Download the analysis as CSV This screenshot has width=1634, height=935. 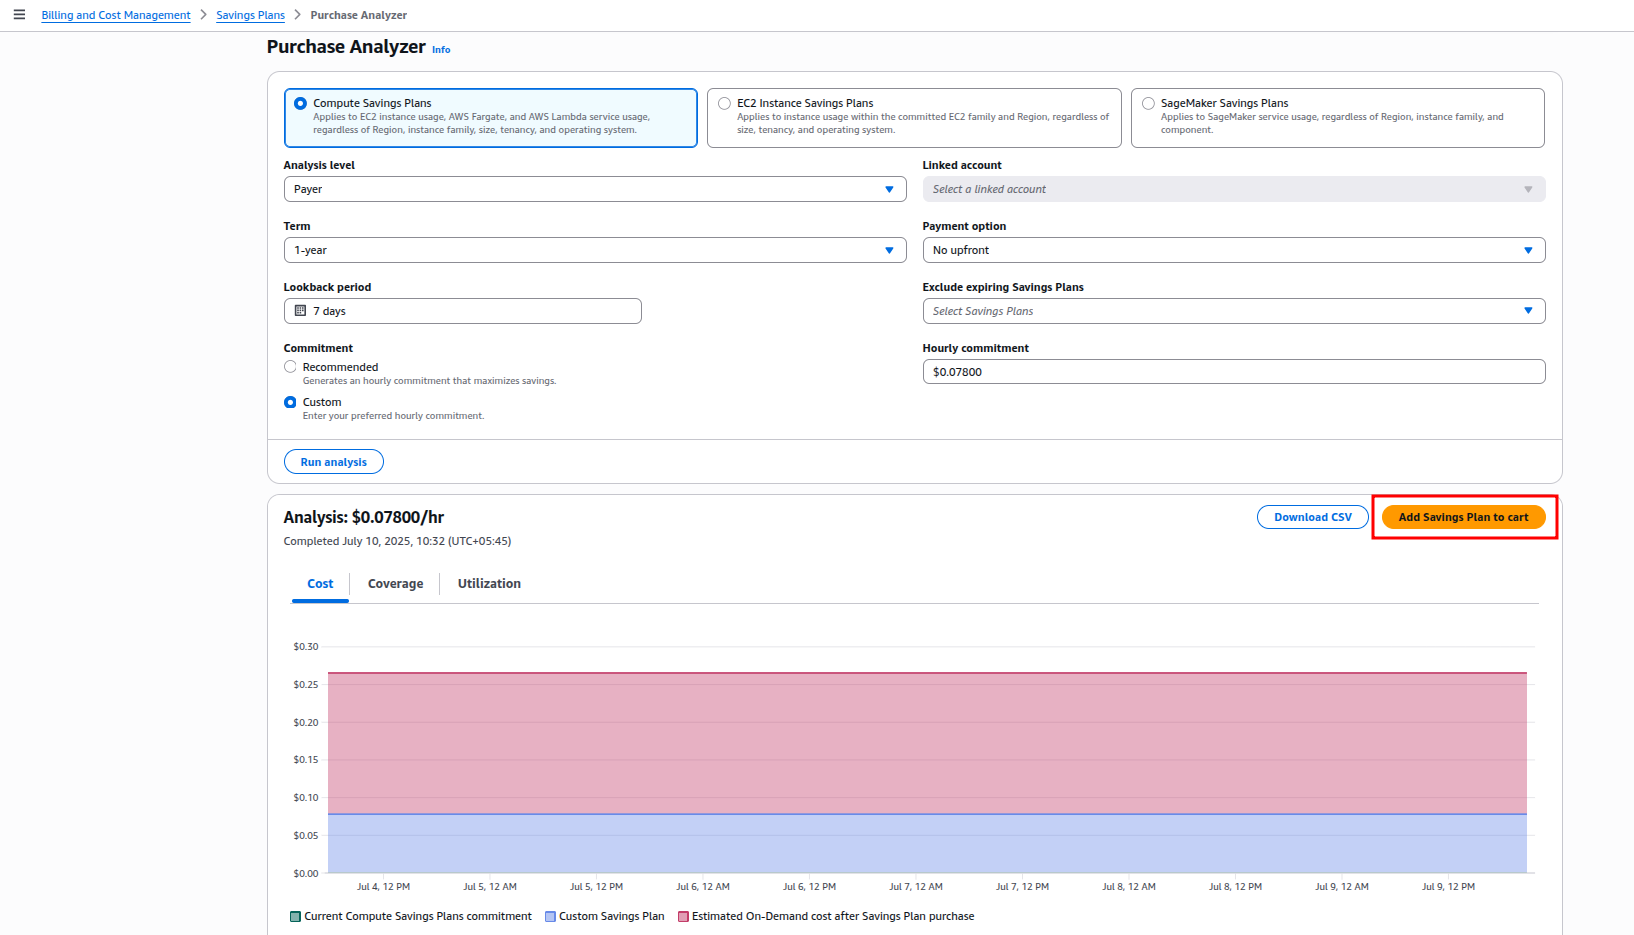(x=1312, y=517)
